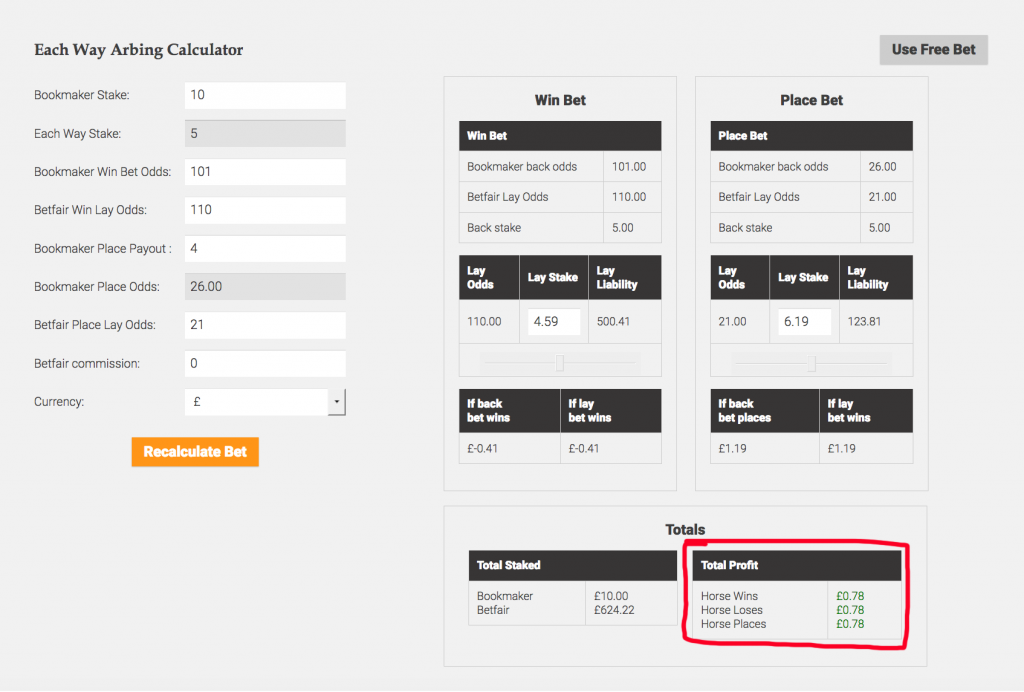The image size is (1024, 692).
Task: Click the 'Bookmaker Stake:' label
Action: point(82,95)
